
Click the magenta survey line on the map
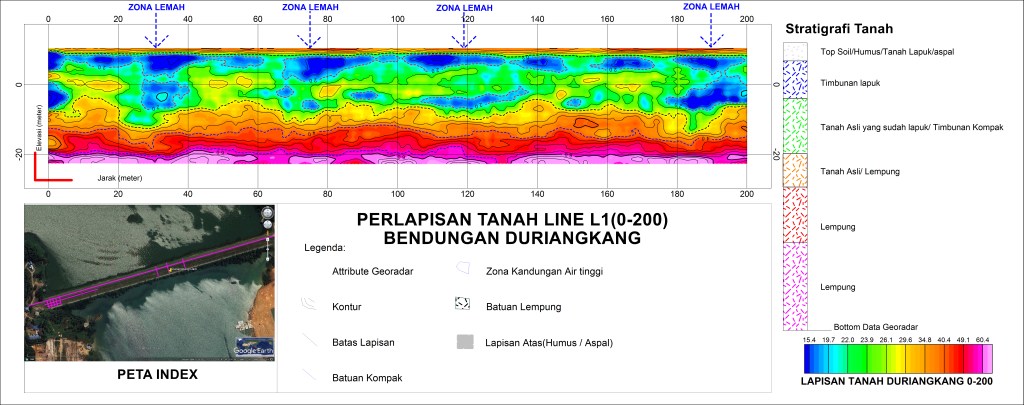150,272
